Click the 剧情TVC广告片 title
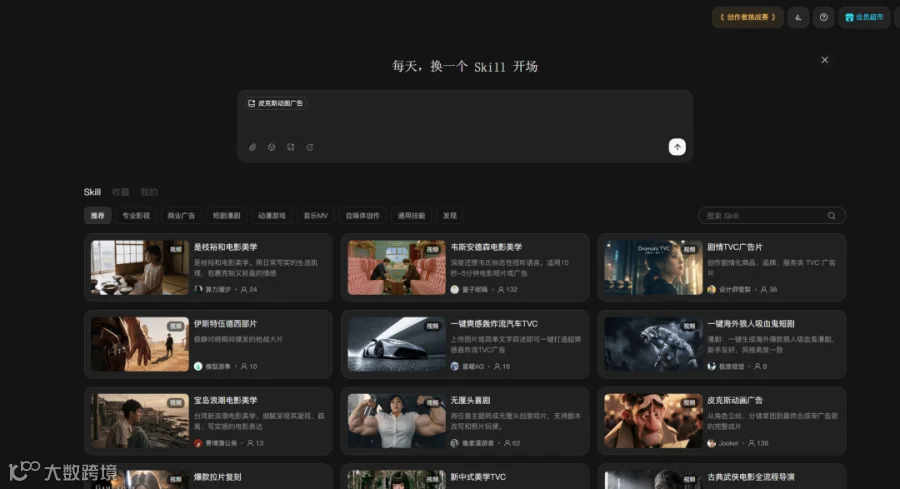Screen dimensions: 900x489 coord(735,247)
